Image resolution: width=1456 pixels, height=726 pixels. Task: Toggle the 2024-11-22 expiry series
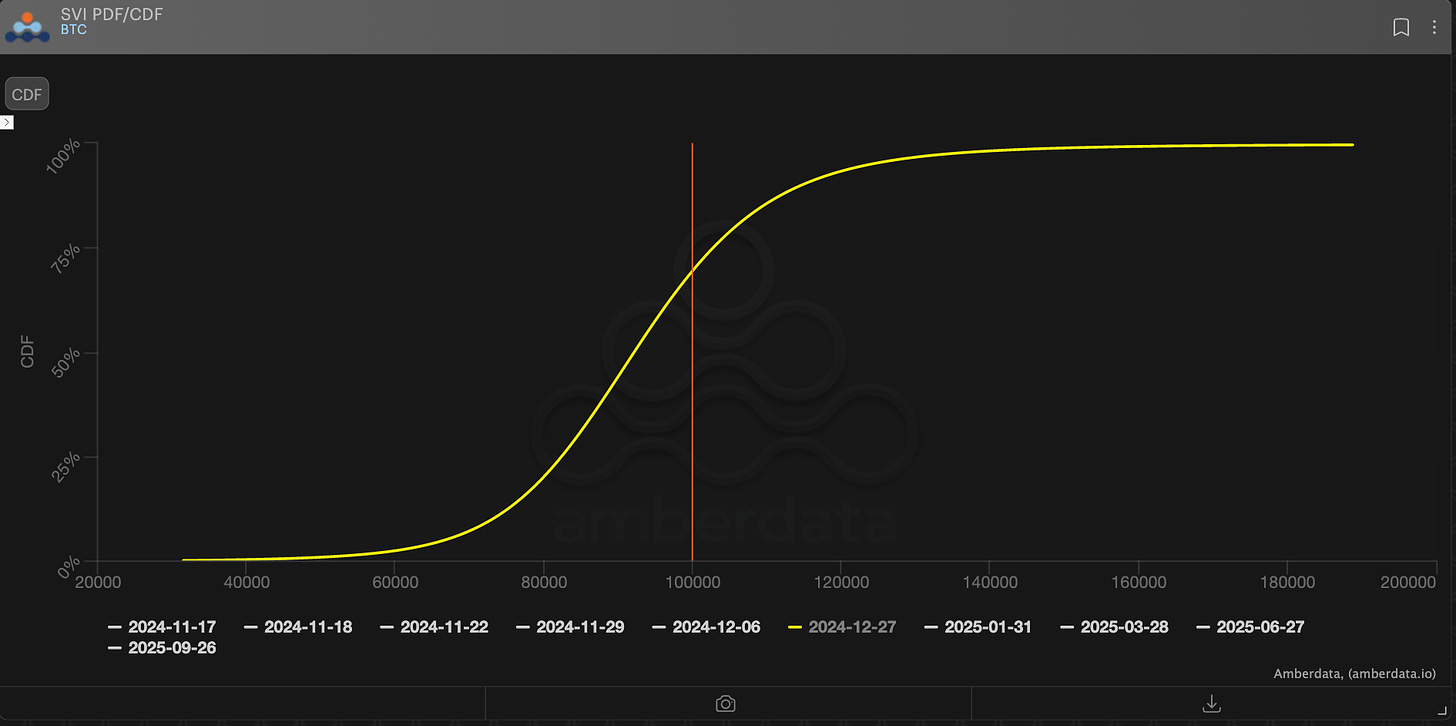tap(434, 627)
